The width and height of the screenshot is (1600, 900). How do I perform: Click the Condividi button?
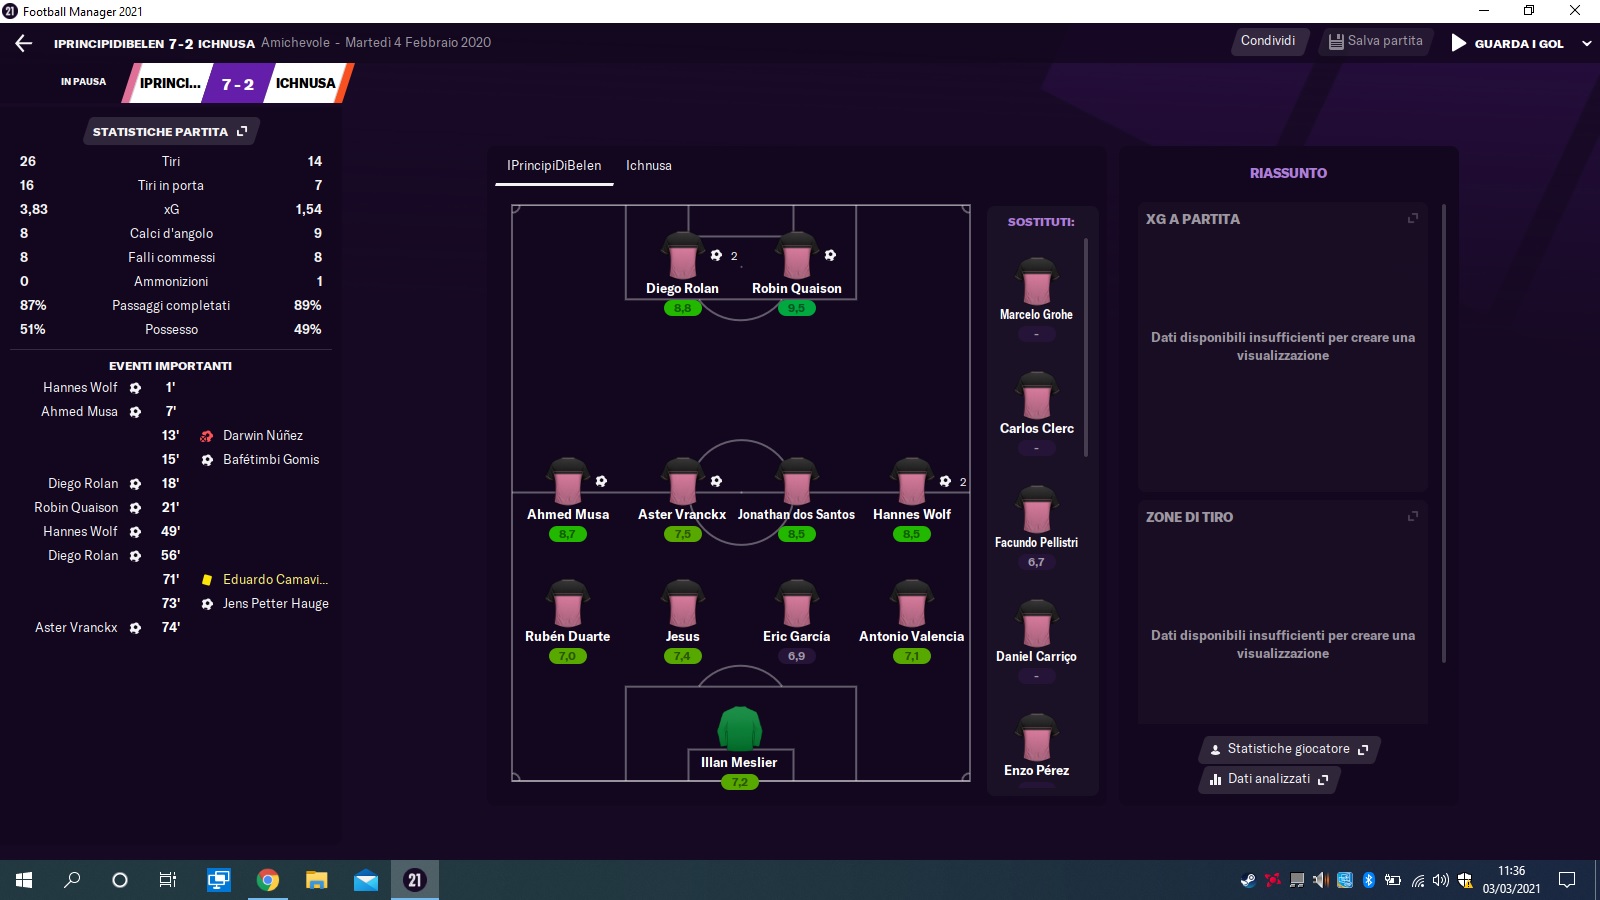click(1268, 41)
